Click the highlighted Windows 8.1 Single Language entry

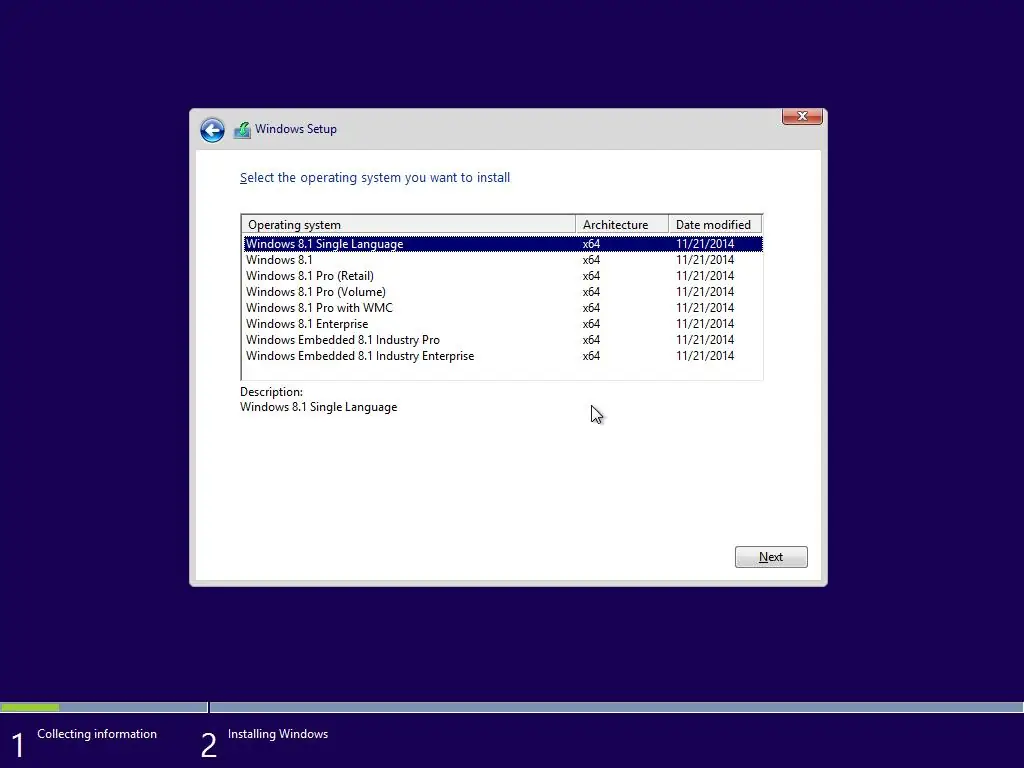click(x=325, y=243)
